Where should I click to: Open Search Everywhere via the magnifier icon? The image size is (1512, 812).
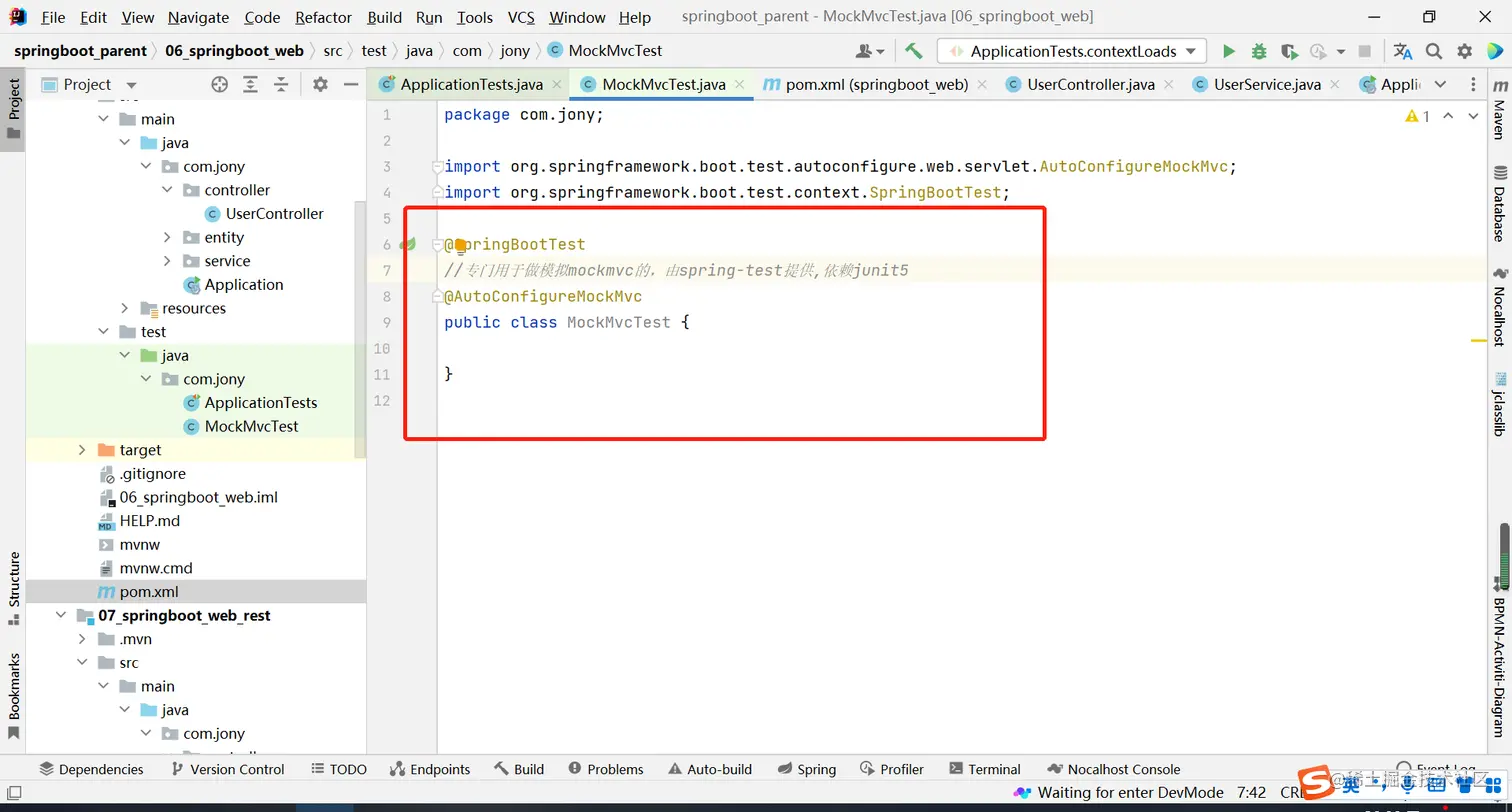pyautogui.click(x=1434, y=51)
